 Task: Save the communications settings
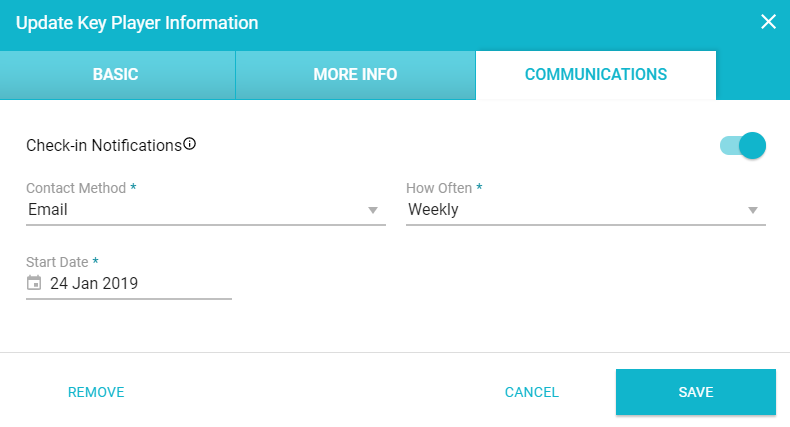[x=696, y=392]
